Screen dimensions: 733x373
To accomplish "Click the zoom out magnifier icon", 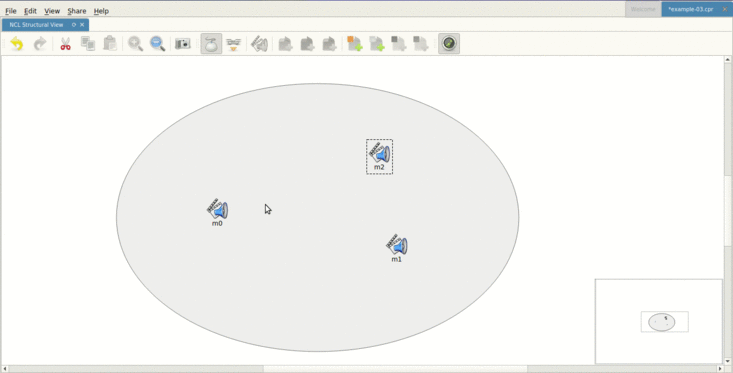I will pos(158,44).
